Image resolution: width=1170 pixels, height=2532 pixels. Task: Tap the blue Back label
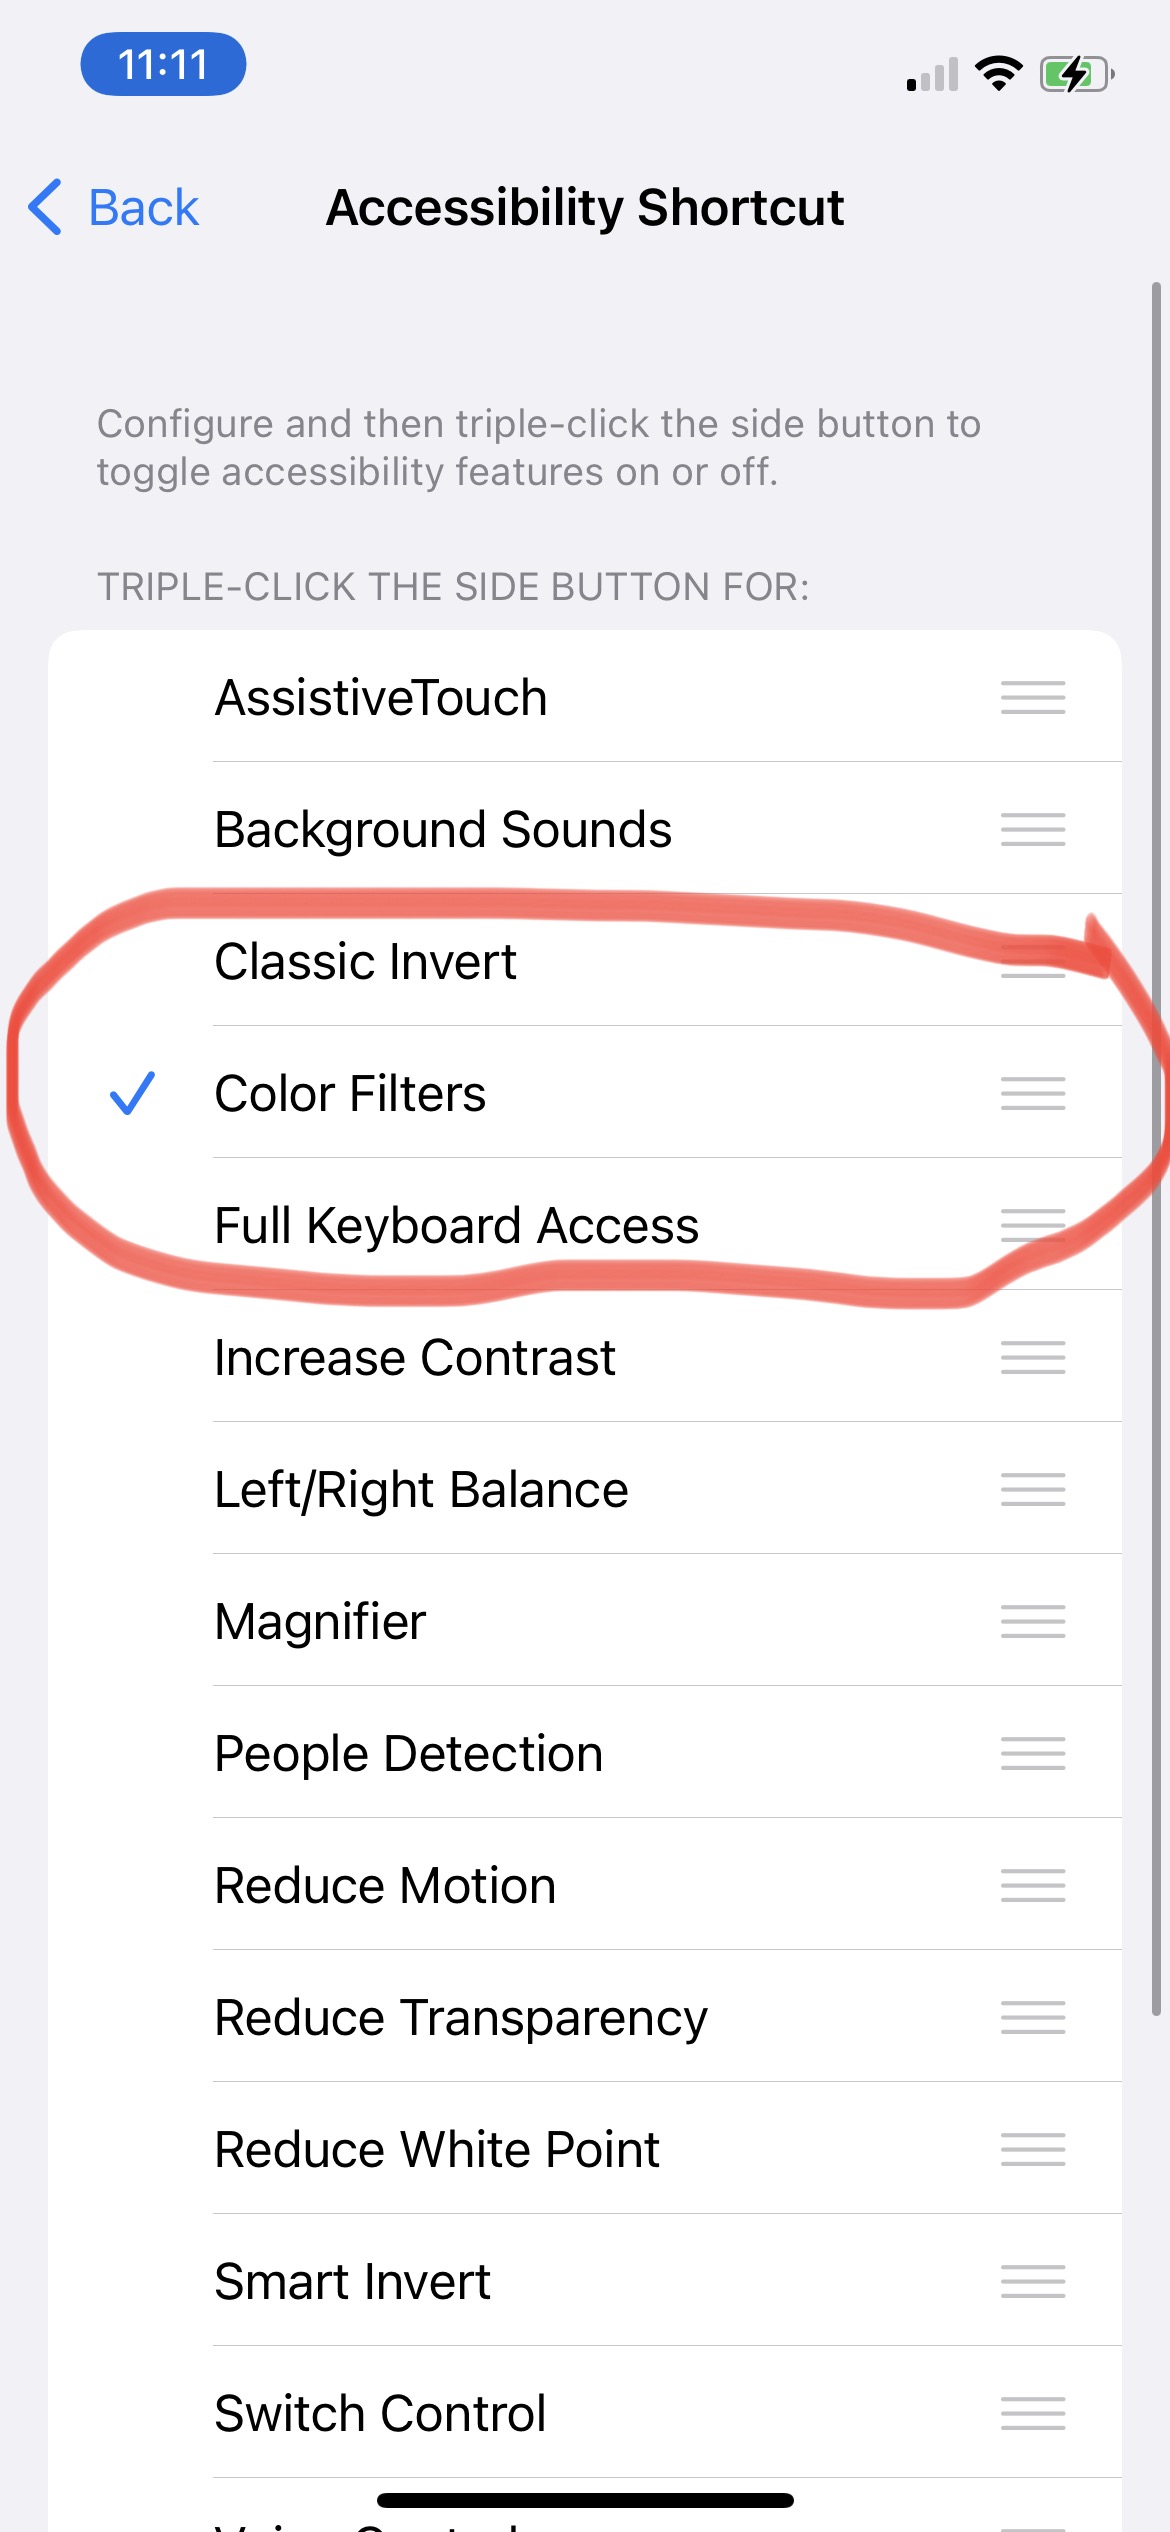tap(144, 207)
